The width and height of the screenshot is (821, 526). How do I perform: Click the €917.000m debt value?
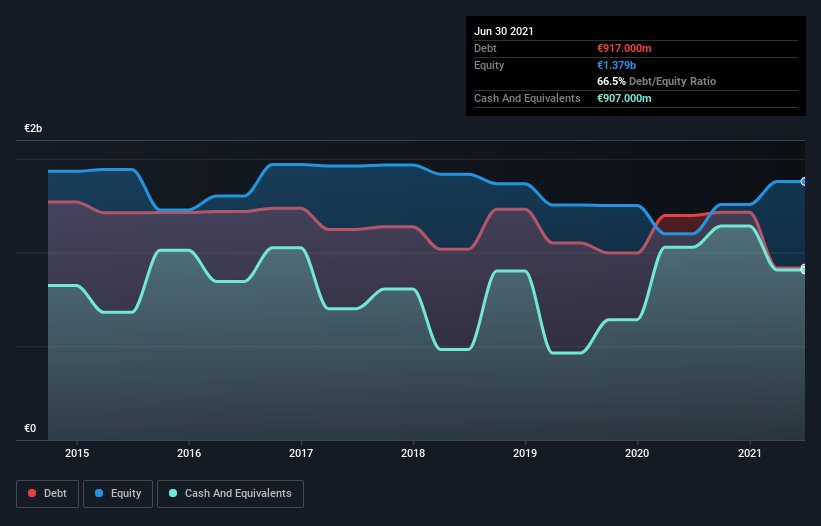[x=624, y=48]
